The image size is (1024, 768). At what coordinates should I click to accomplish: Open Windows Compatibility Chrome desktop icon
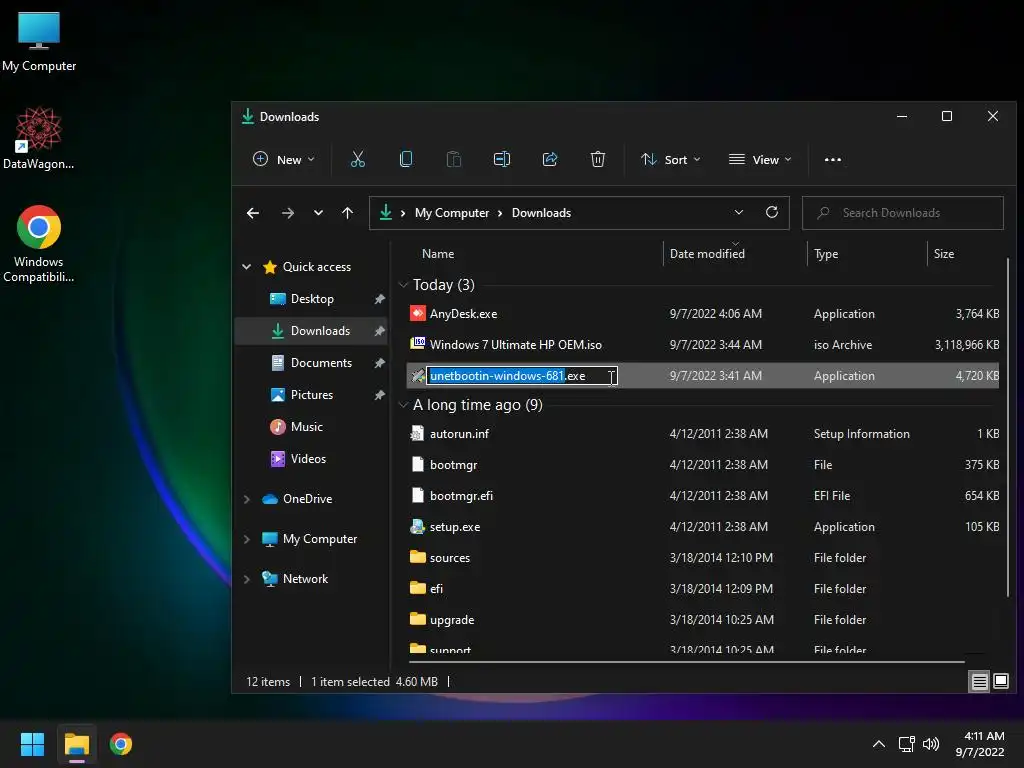point(39,244)
